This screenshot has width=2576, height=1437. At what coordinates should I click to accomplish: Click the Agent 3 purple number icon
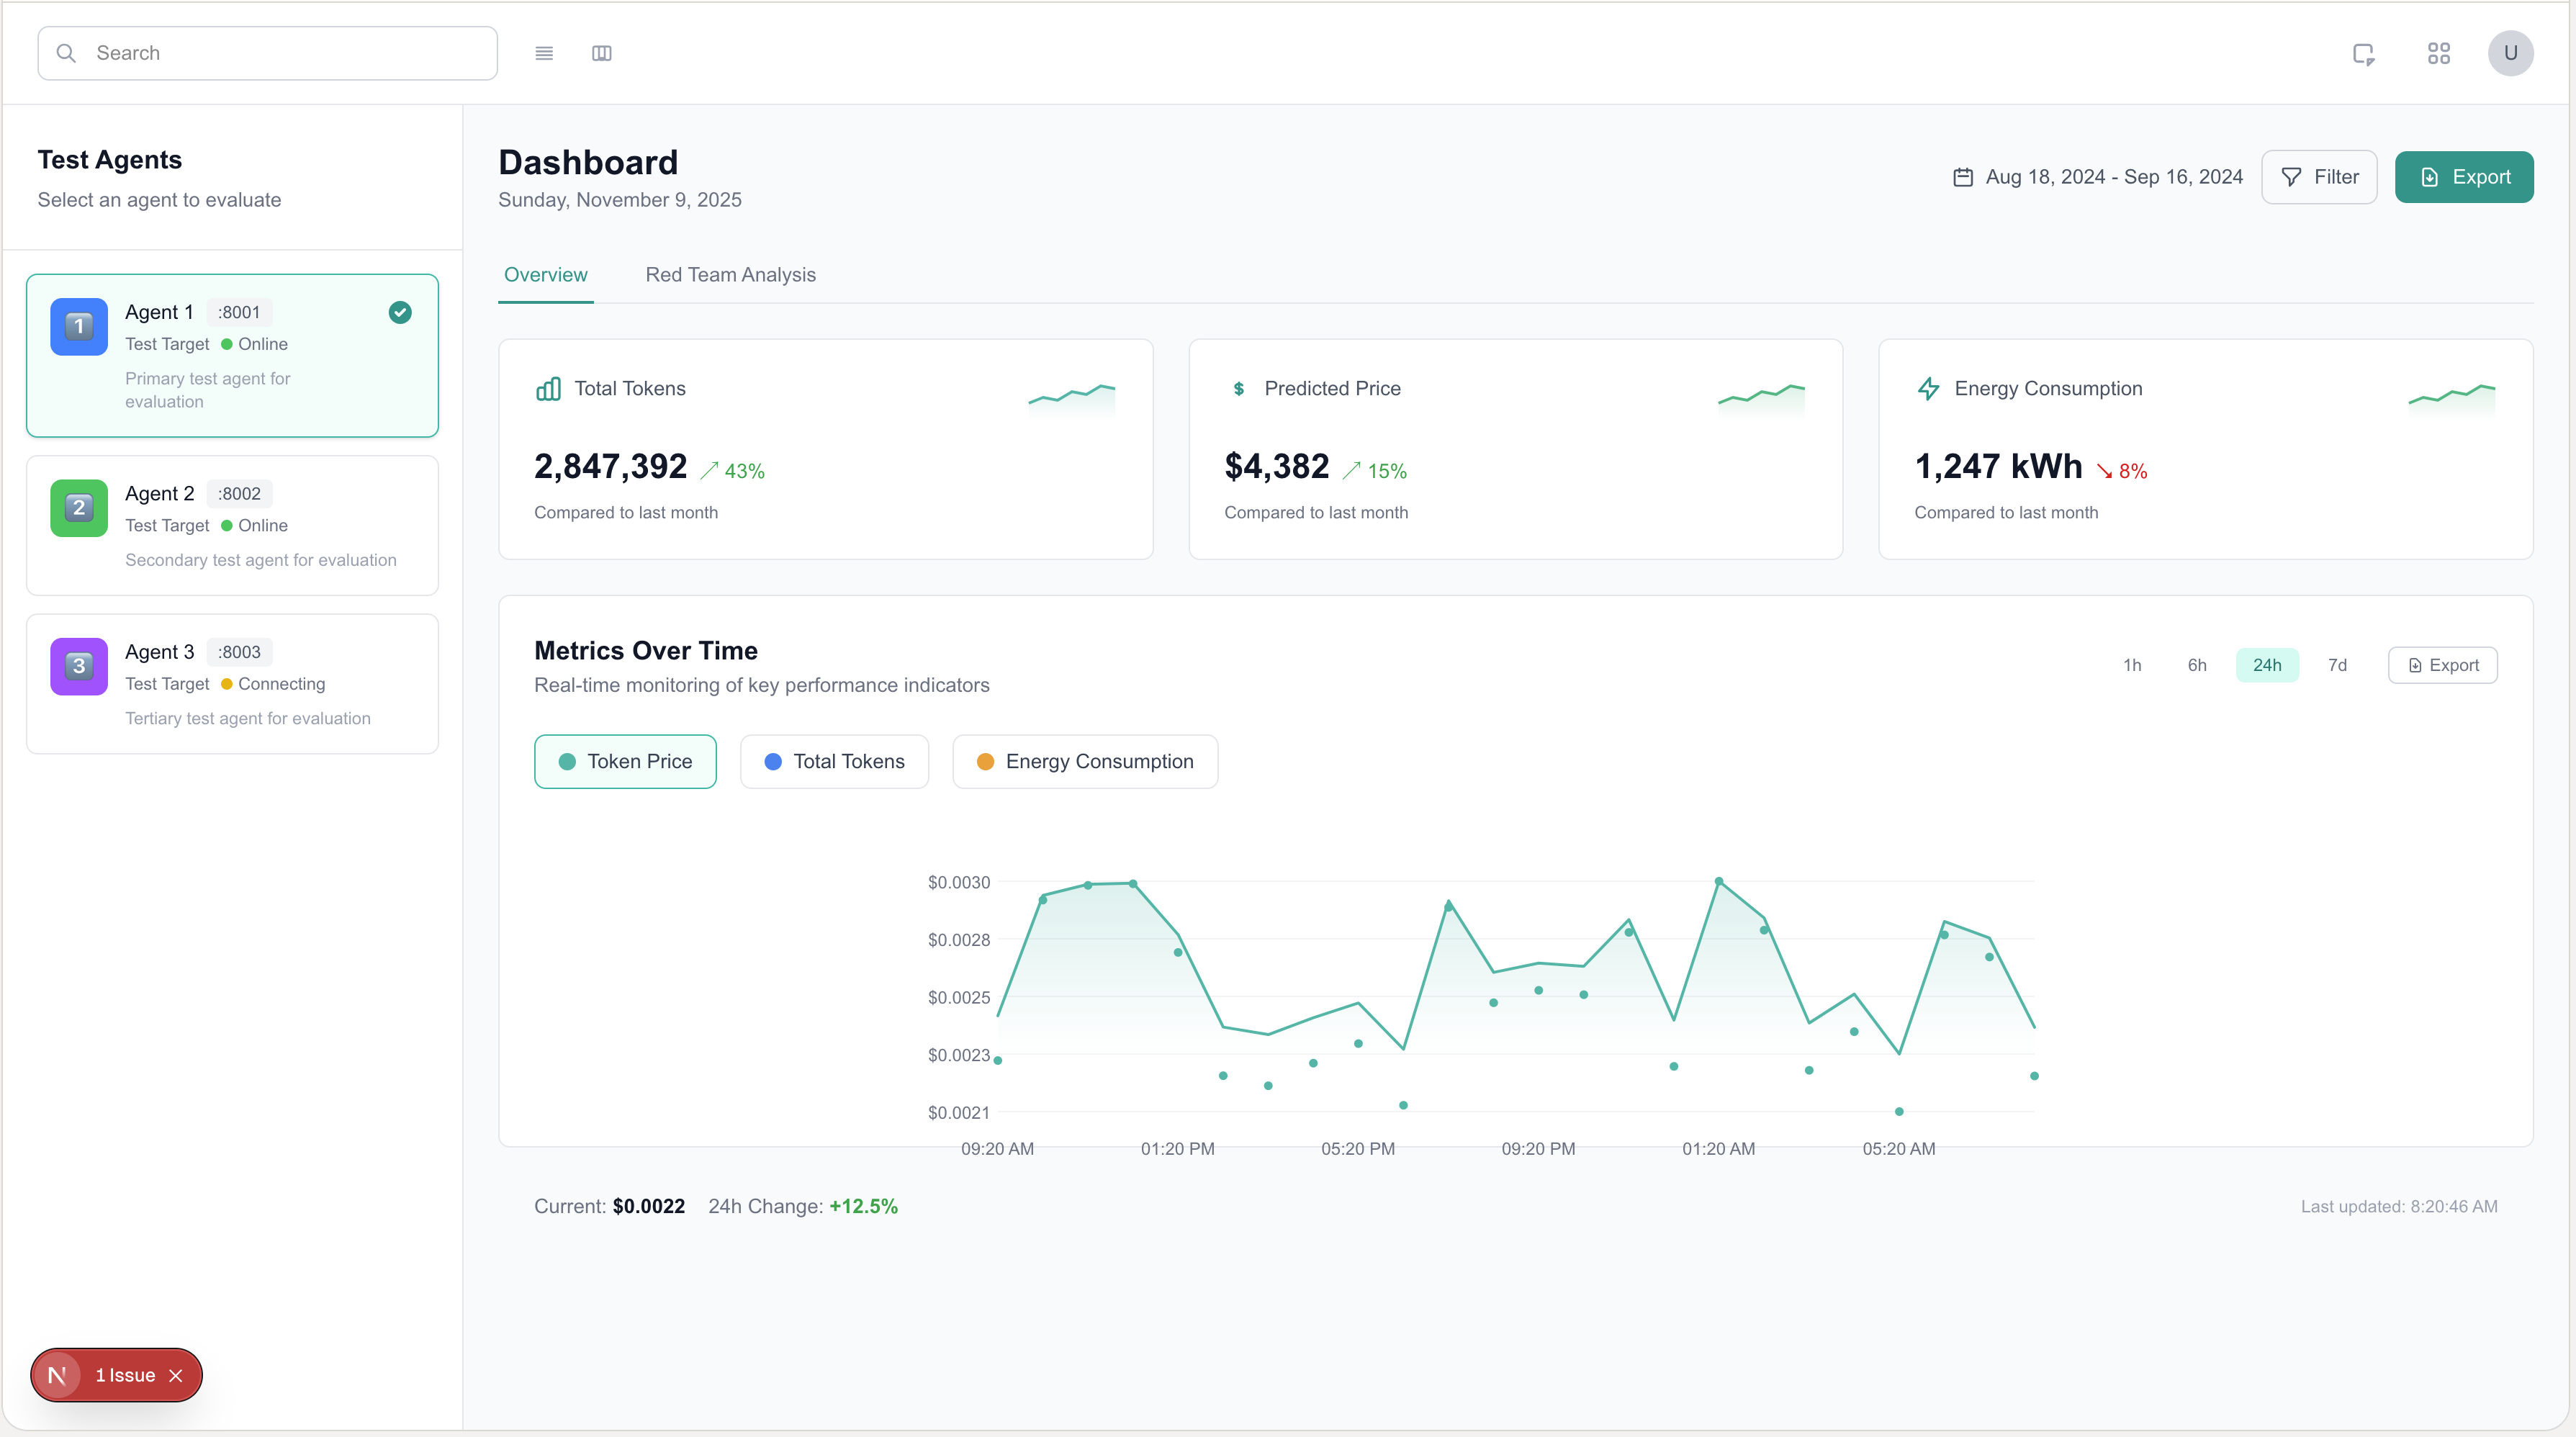point(79,666)
